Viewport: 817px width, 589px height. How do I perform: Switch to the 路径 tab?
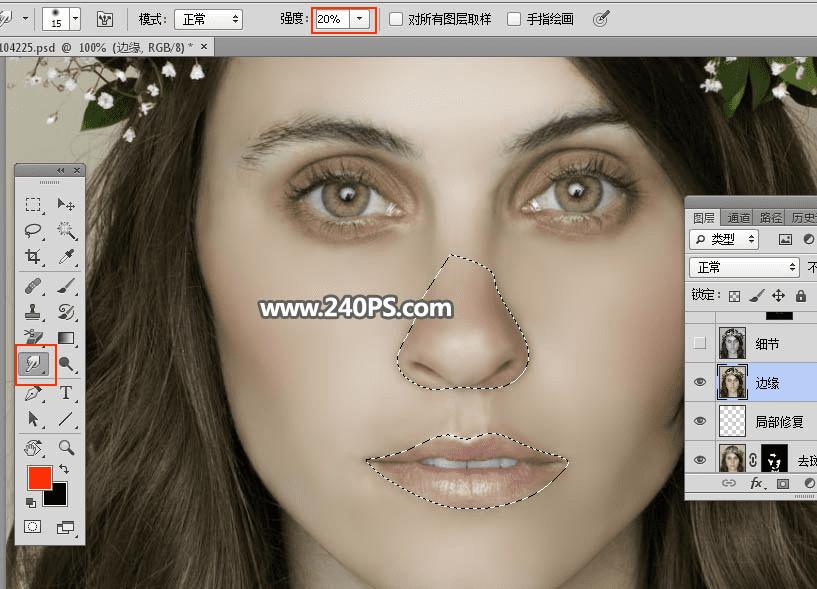[771, 217]
